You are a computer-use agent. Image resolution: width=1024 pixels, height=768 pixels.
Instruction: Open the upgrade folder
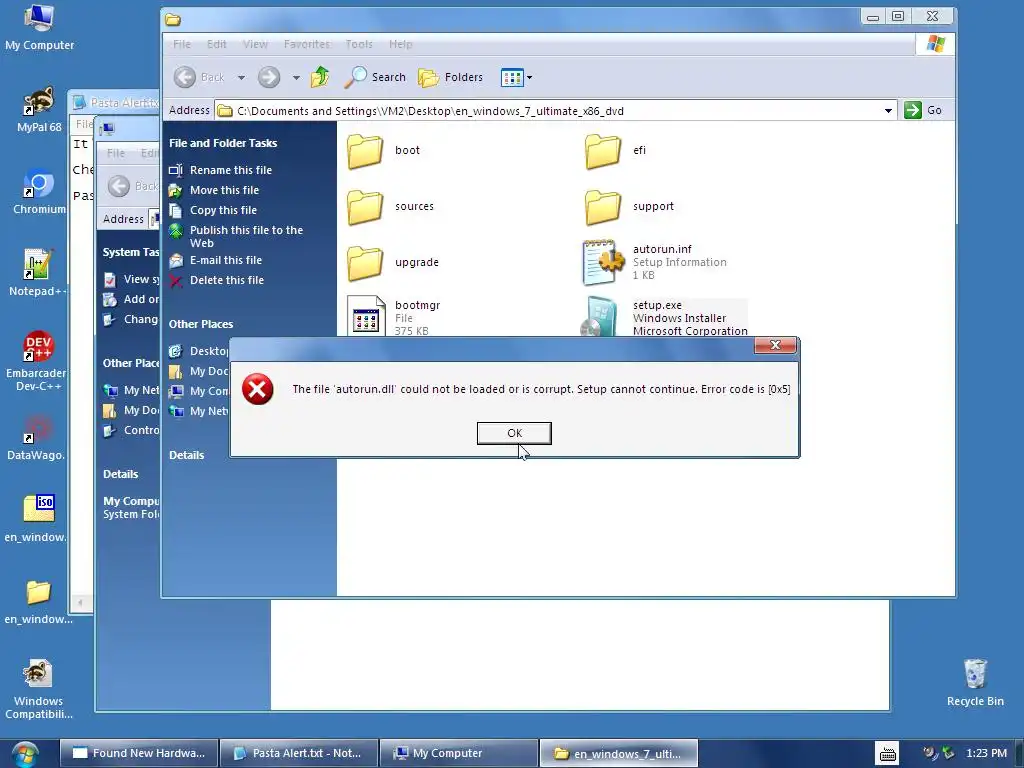coord(365,263)
